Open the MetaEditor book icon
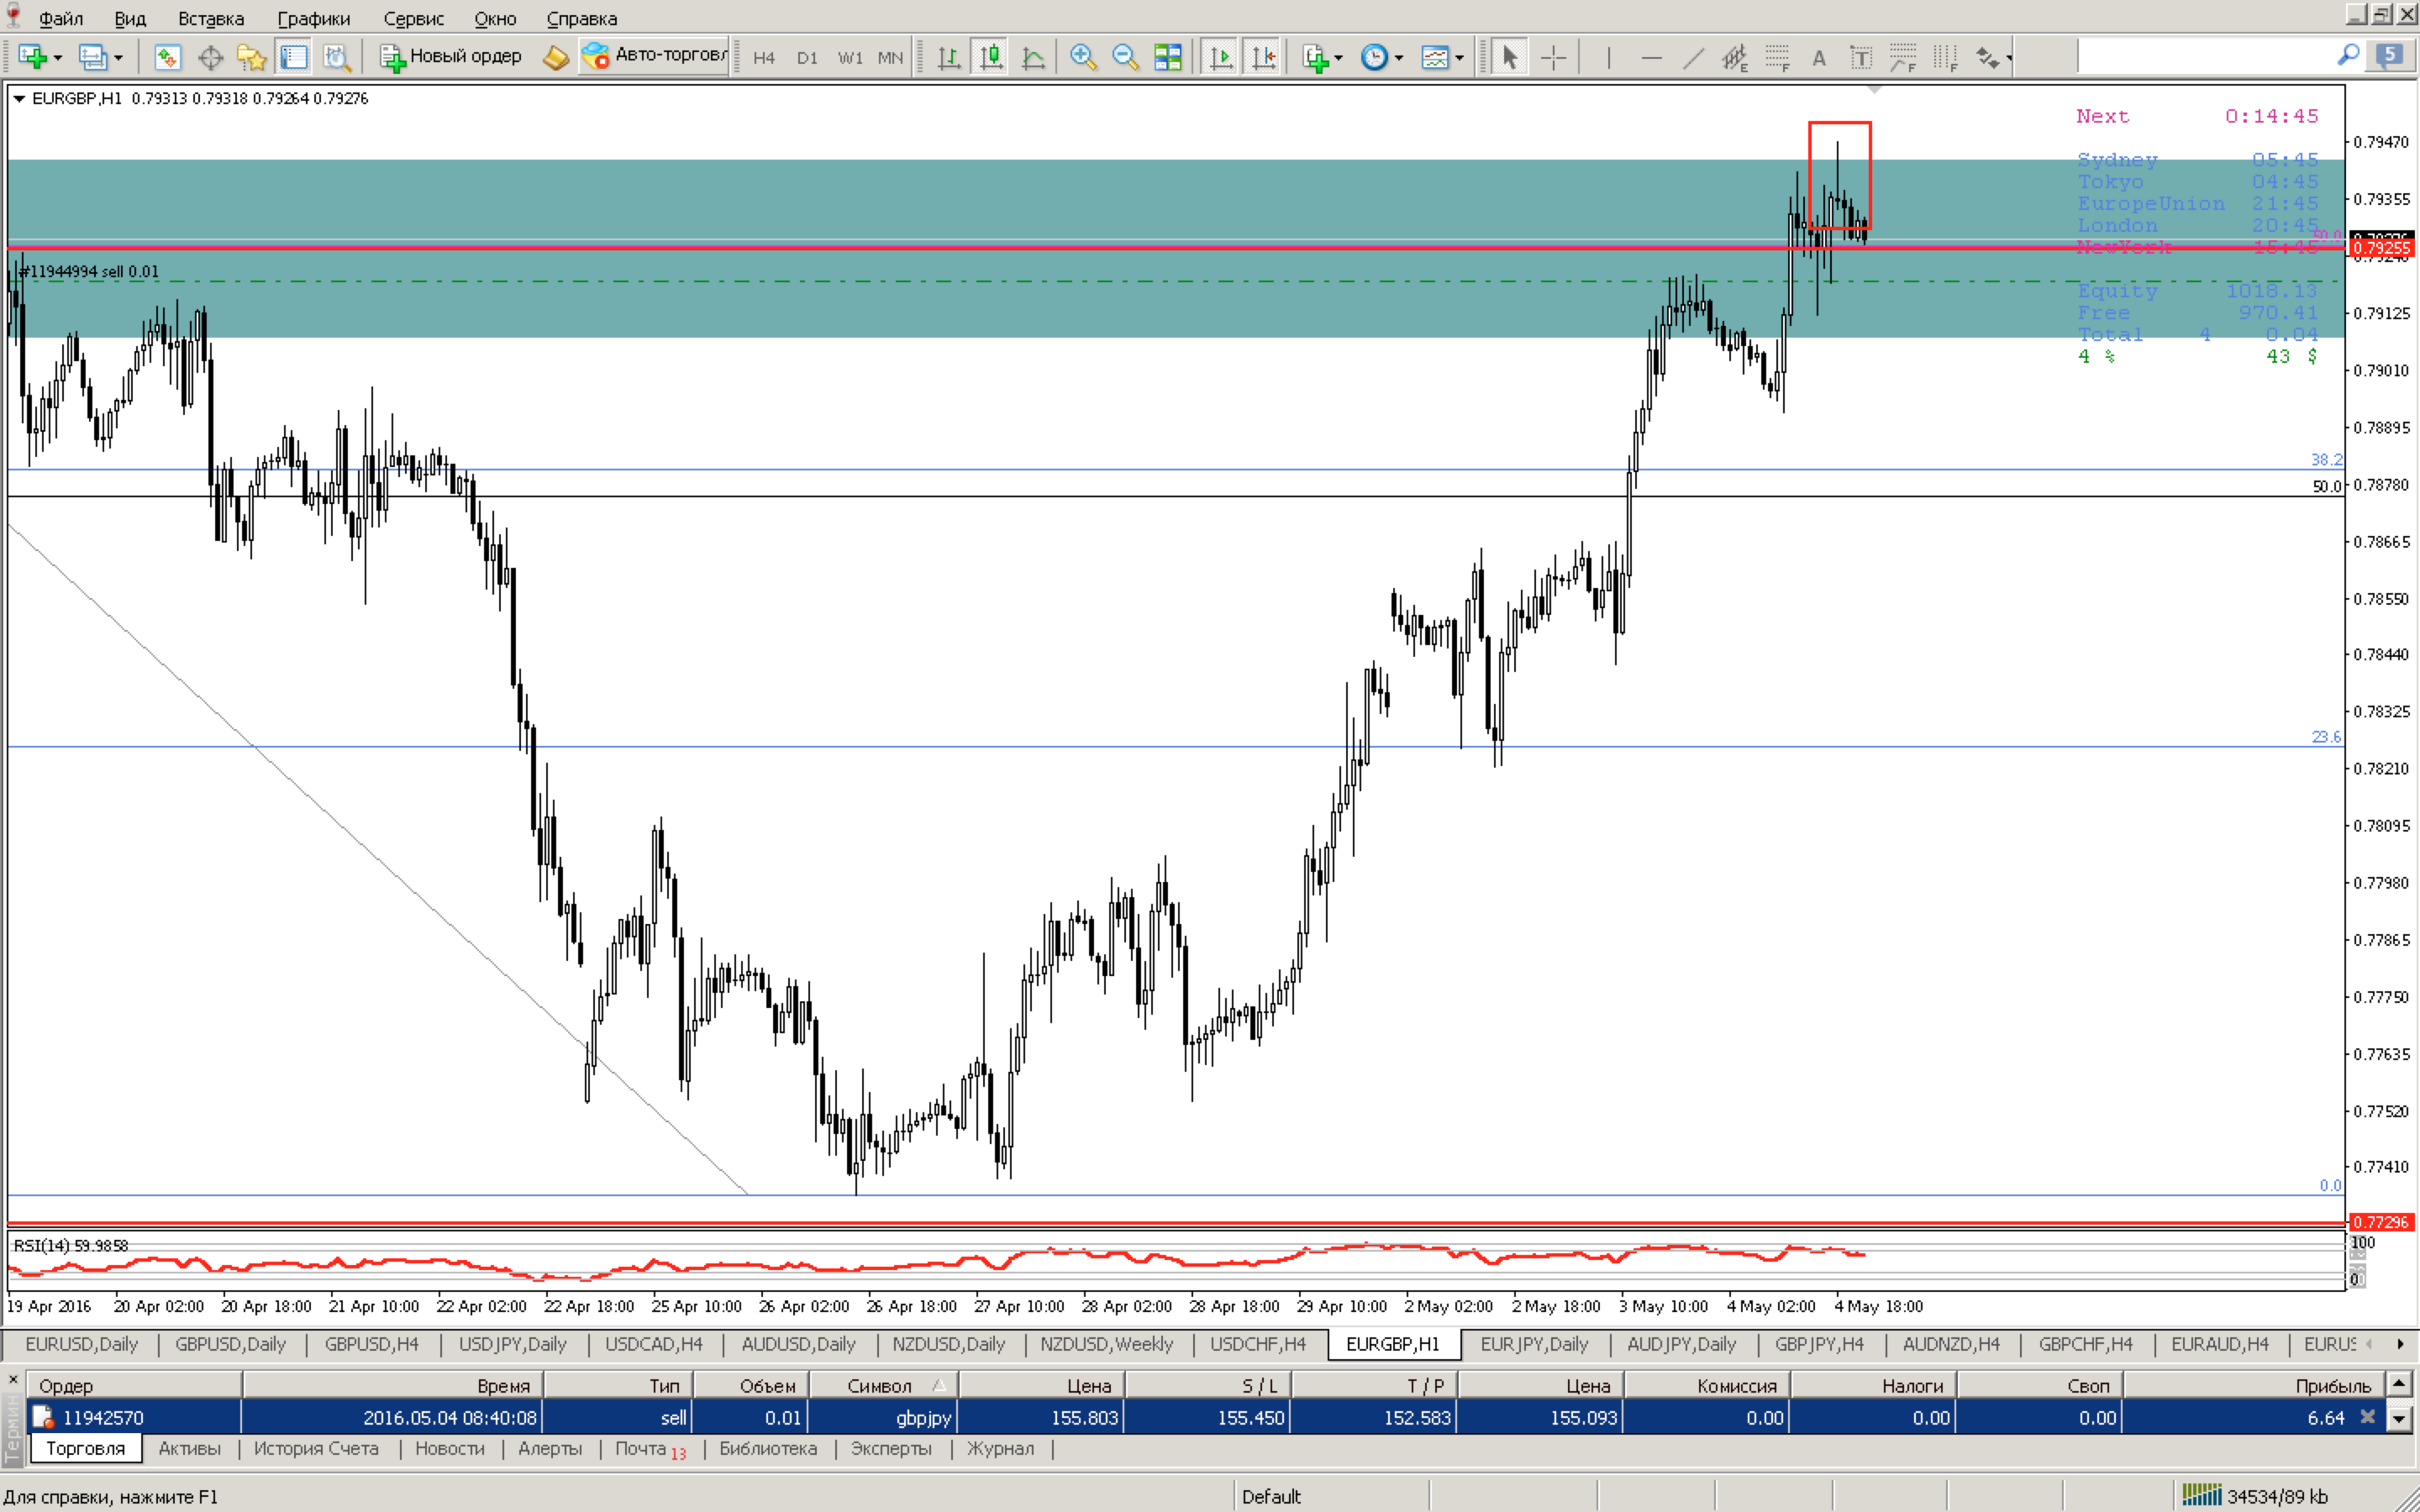This screenshot has height=1512, width=2420. (556, 57)
